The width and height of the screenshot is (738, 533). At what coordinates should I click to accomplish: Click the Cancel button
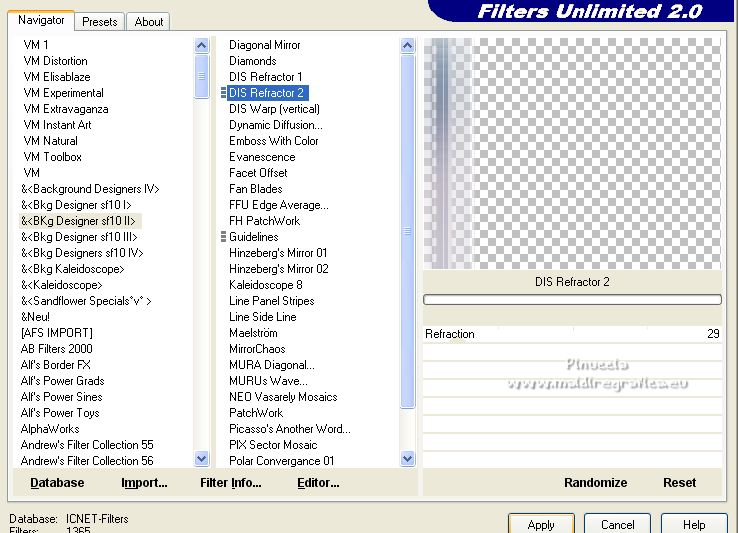[x=618, y=525]
